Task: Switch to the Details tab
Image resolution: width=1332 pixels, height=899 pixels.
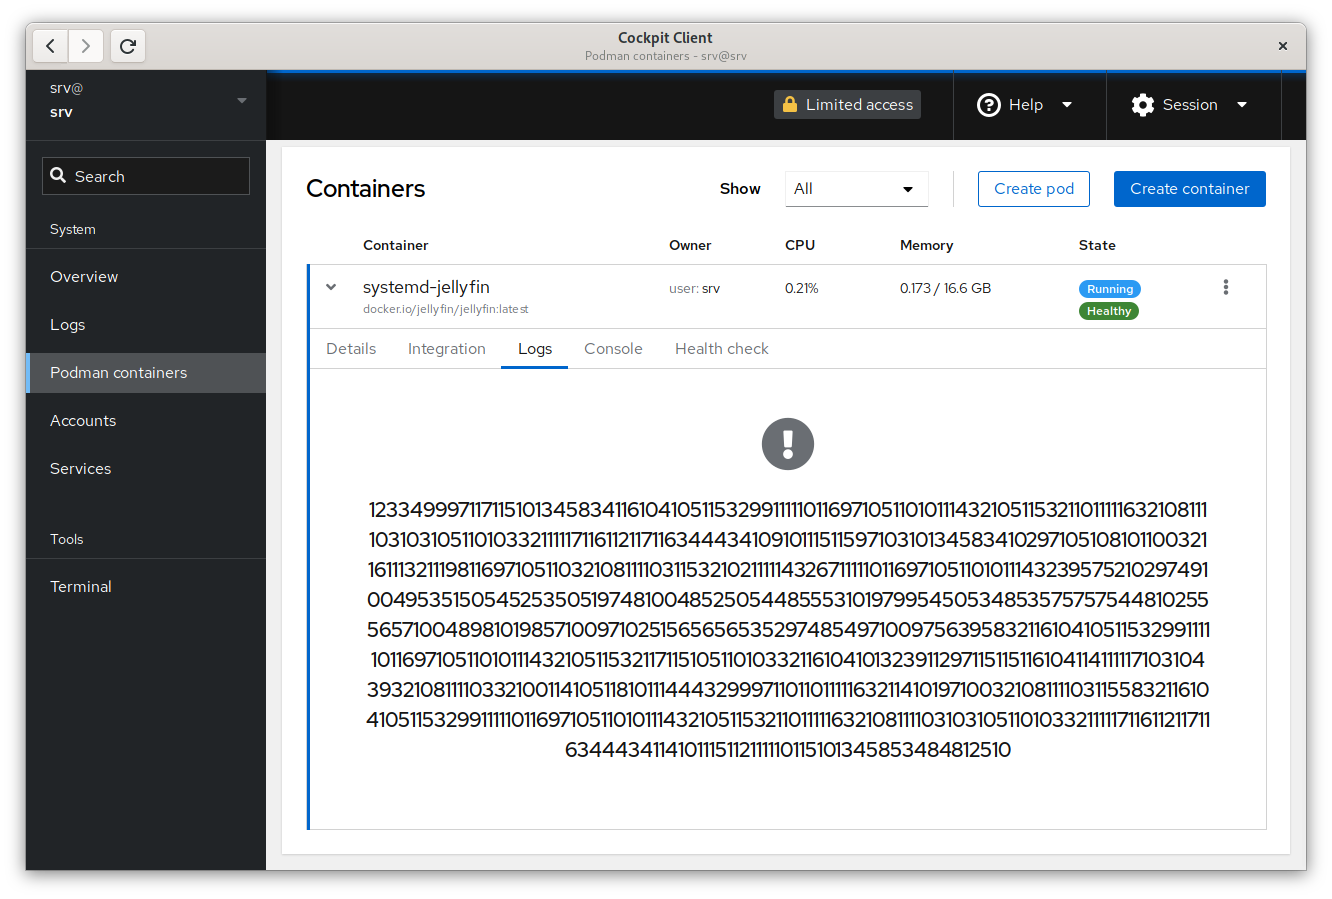Action: coord(351,348)
